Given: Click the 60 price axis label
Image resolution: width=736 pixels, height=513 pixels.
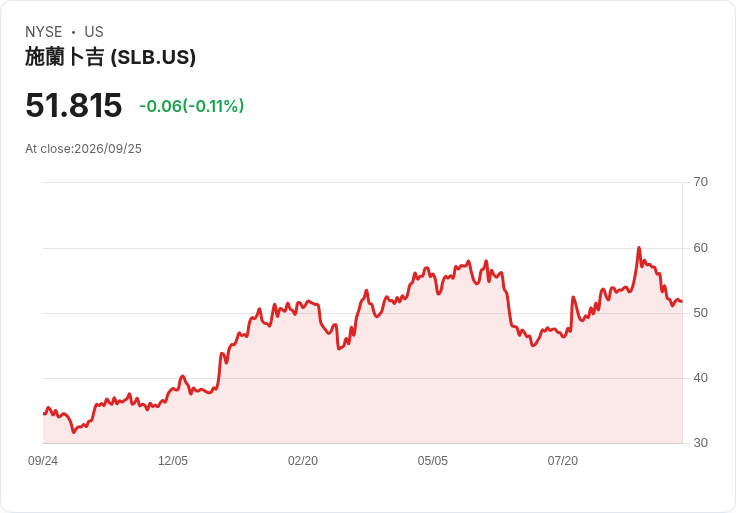Looking at the screenshot, I should (x=701, y=248).
